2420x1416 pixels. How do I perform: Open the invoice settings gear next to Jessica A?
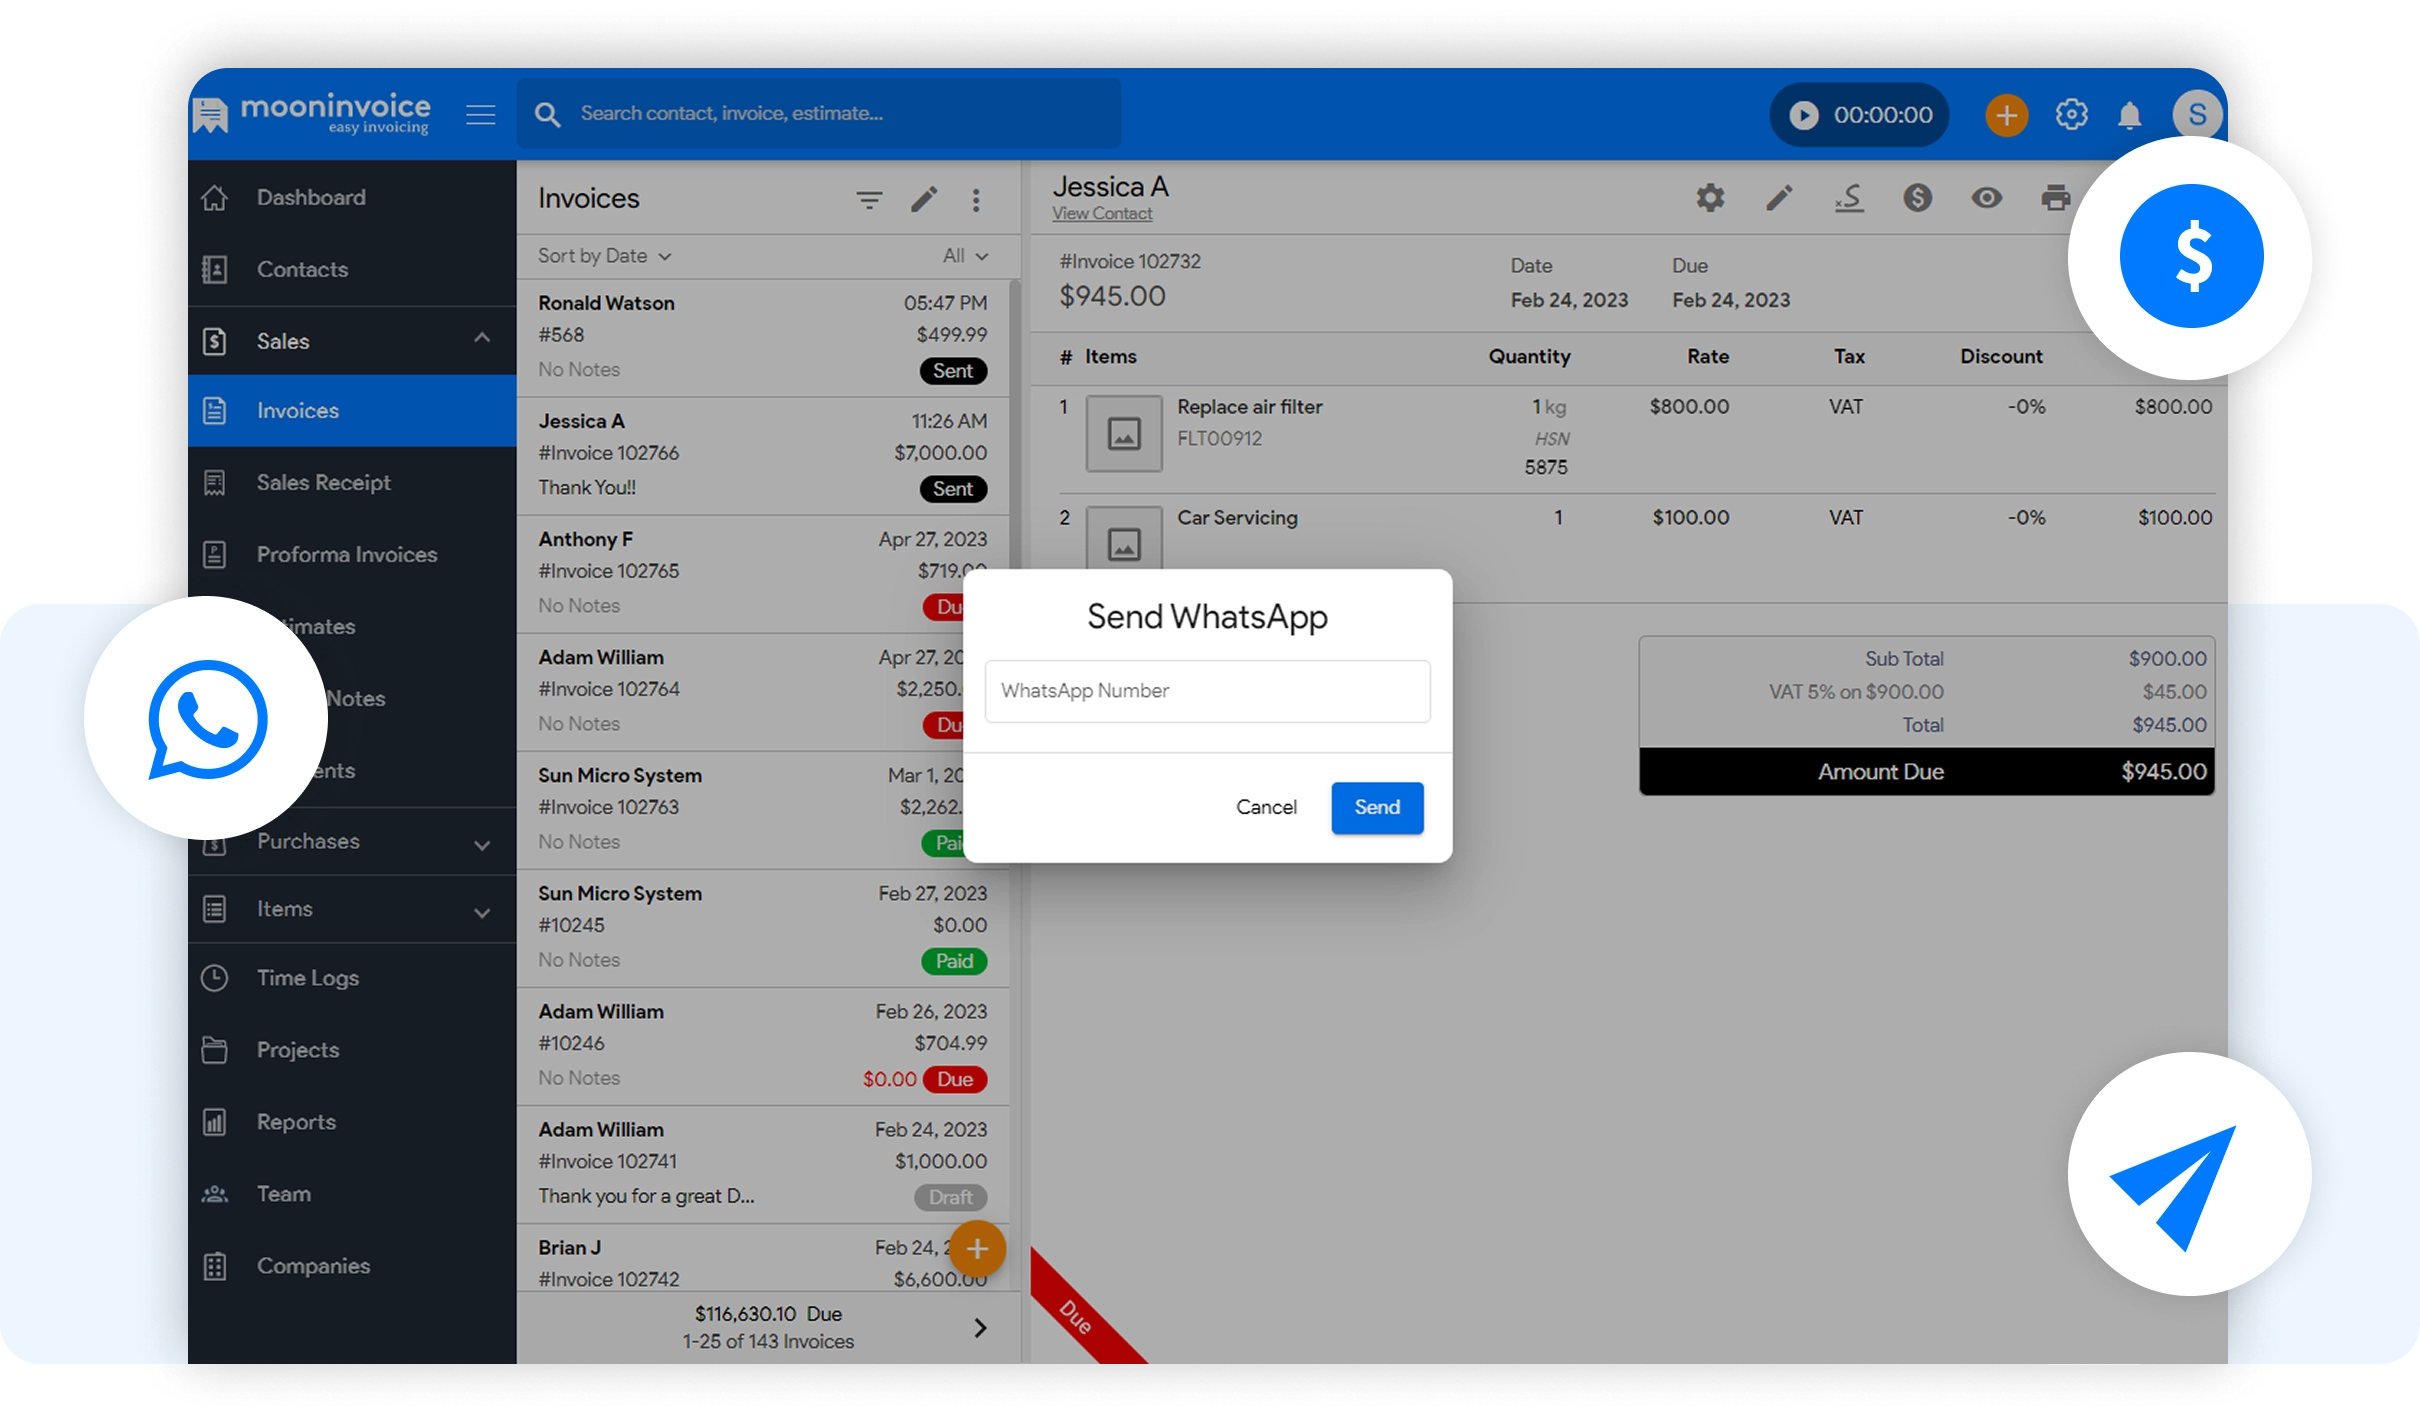click(1710, 198)
